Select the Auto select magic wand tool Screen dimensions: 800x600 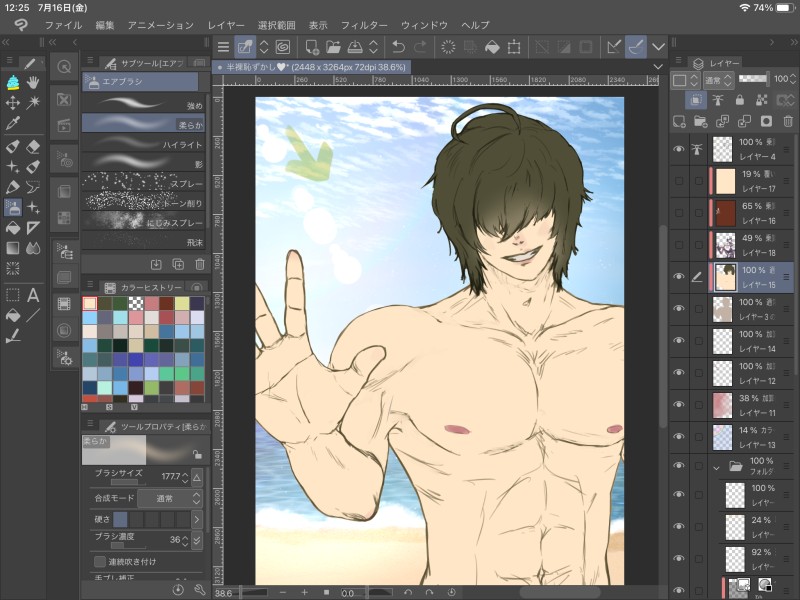point(33,103)
